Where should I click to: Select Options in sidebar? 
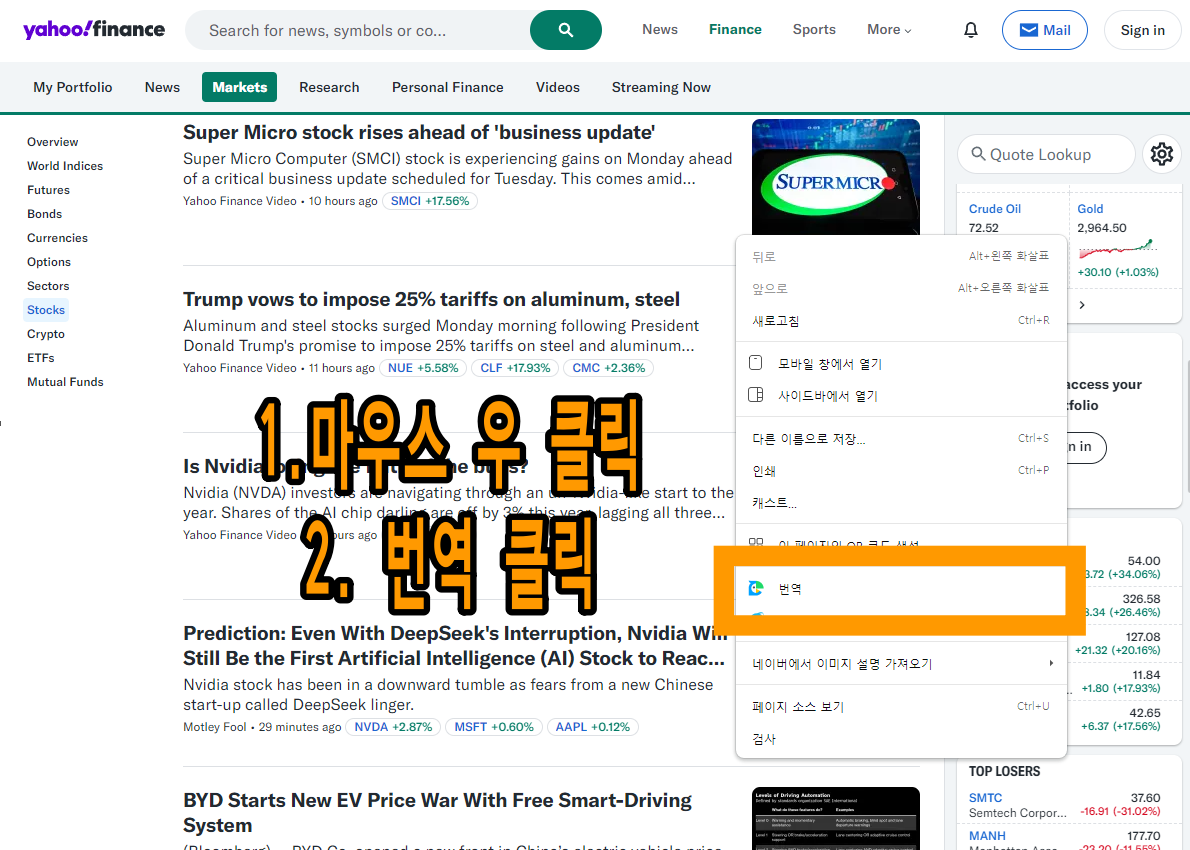[x=49, y=262]
